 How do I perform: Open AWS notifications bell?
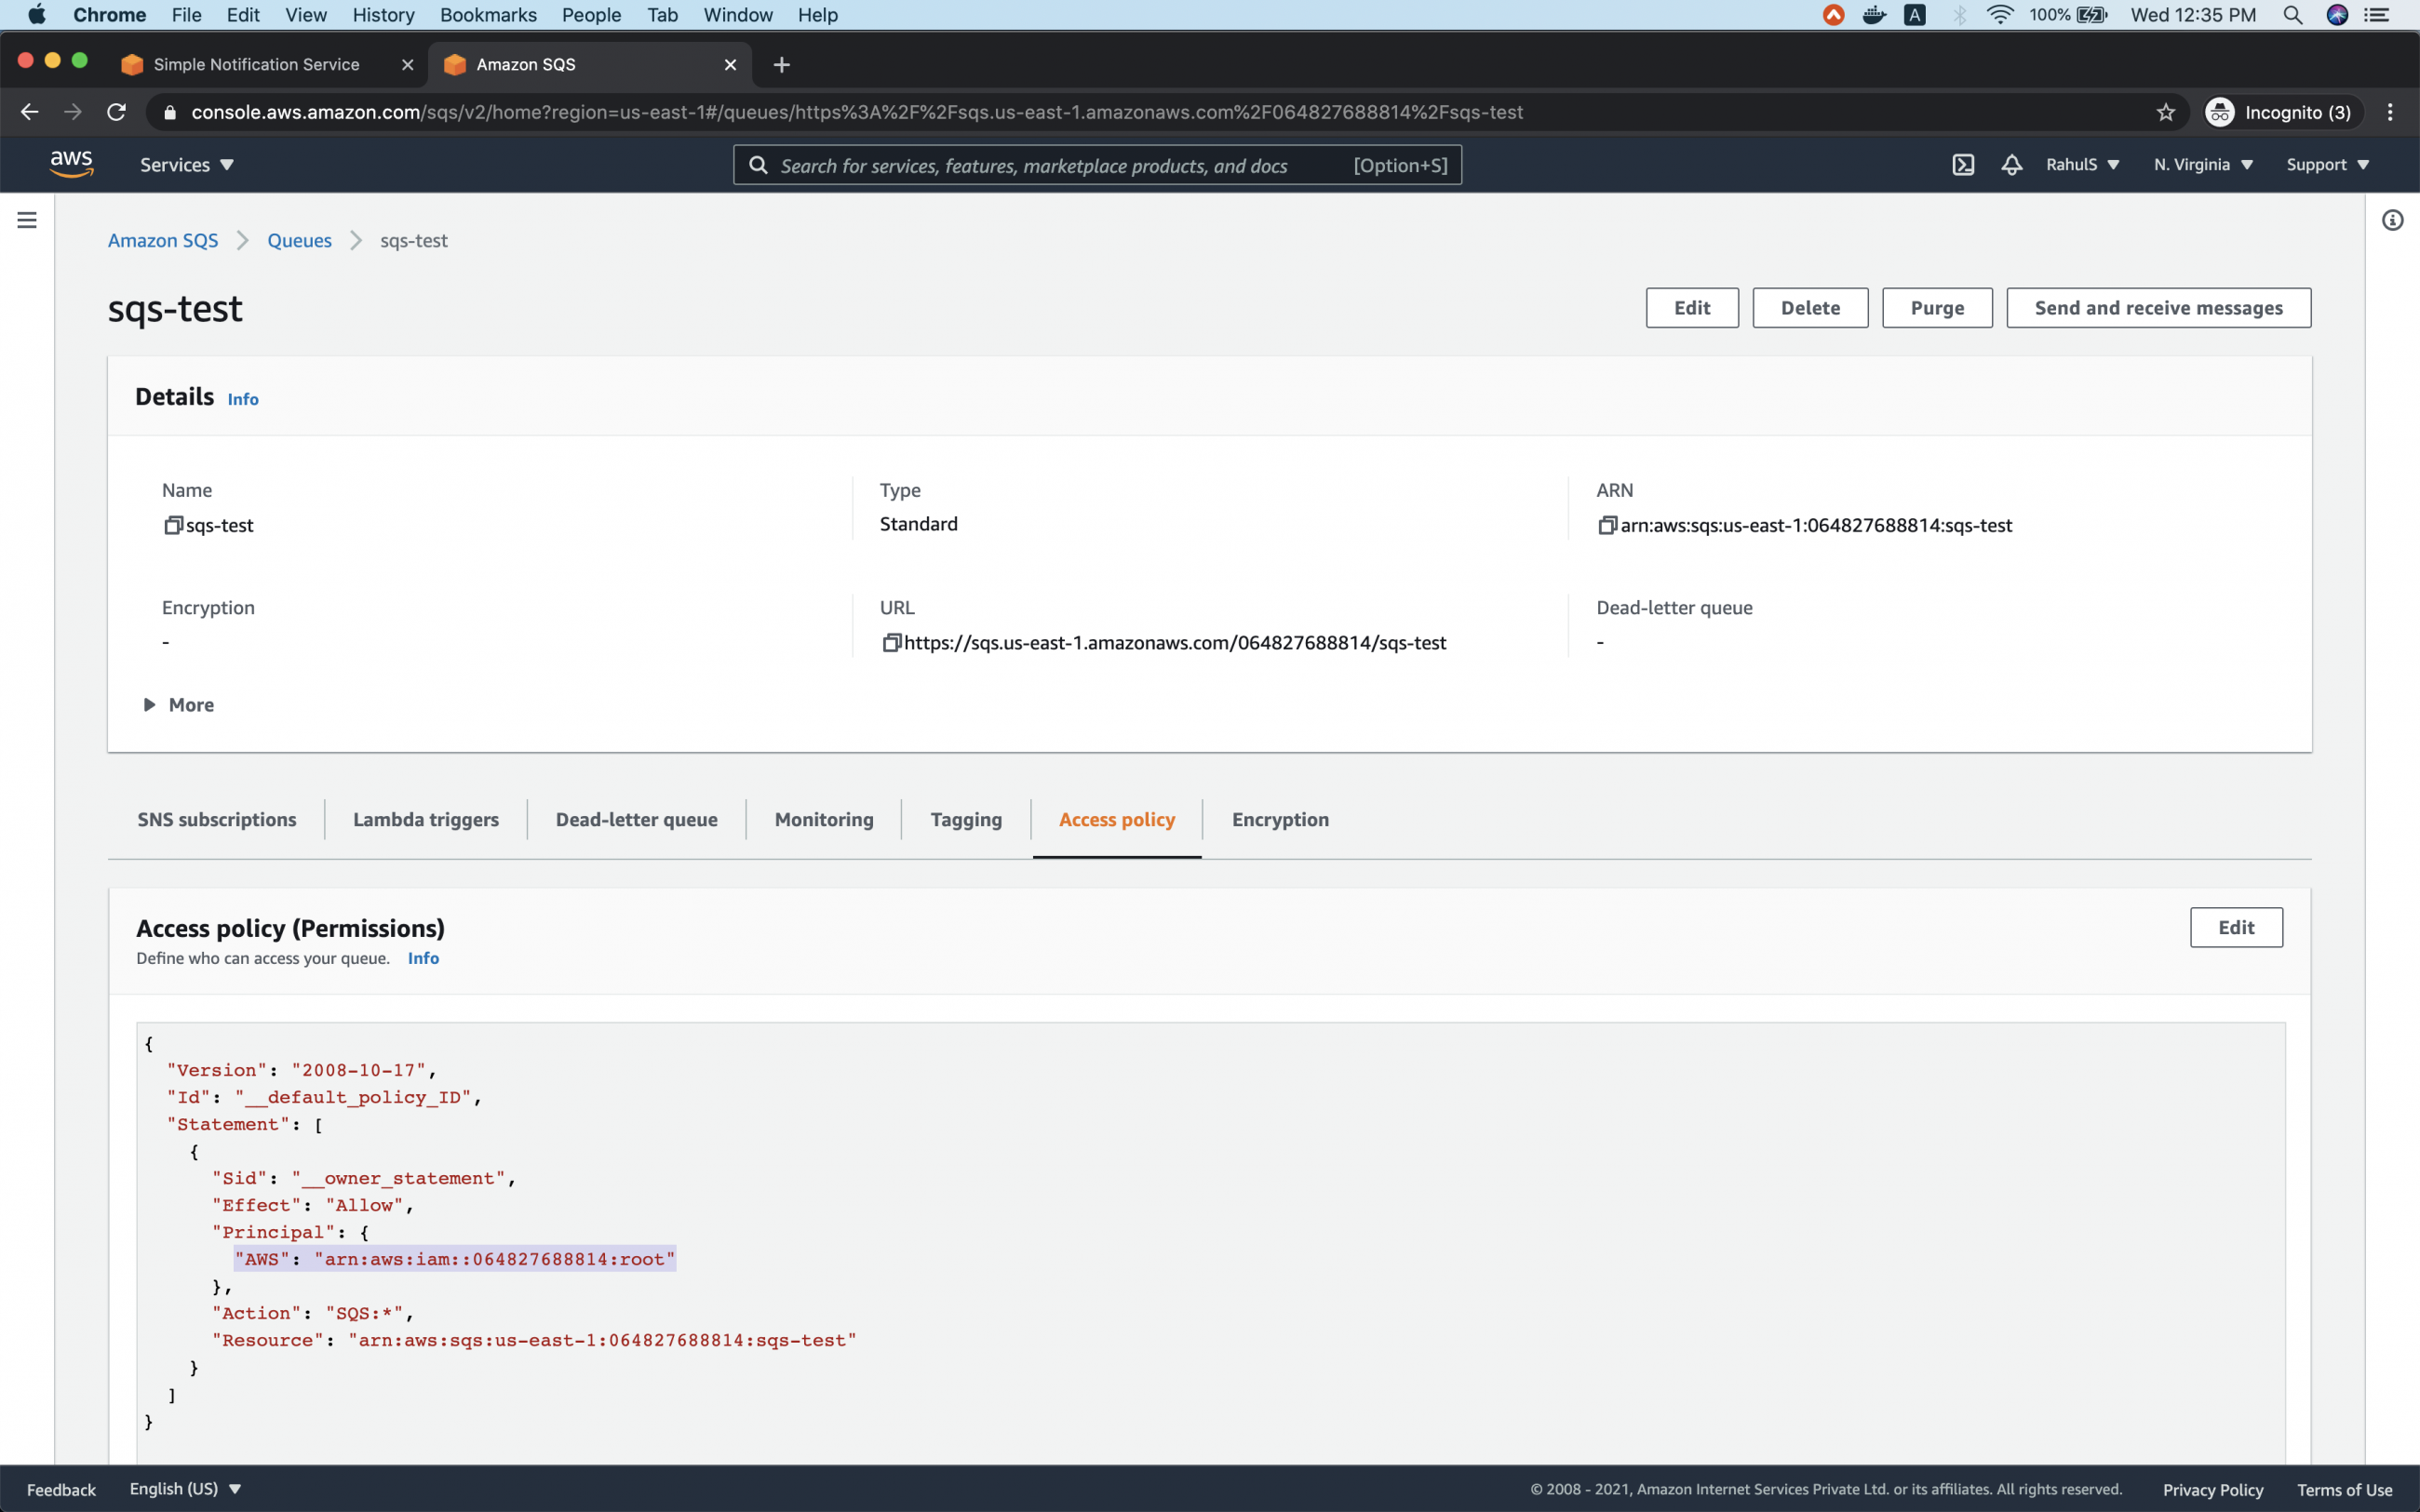pyautogui.click(x=2010, y=164)
